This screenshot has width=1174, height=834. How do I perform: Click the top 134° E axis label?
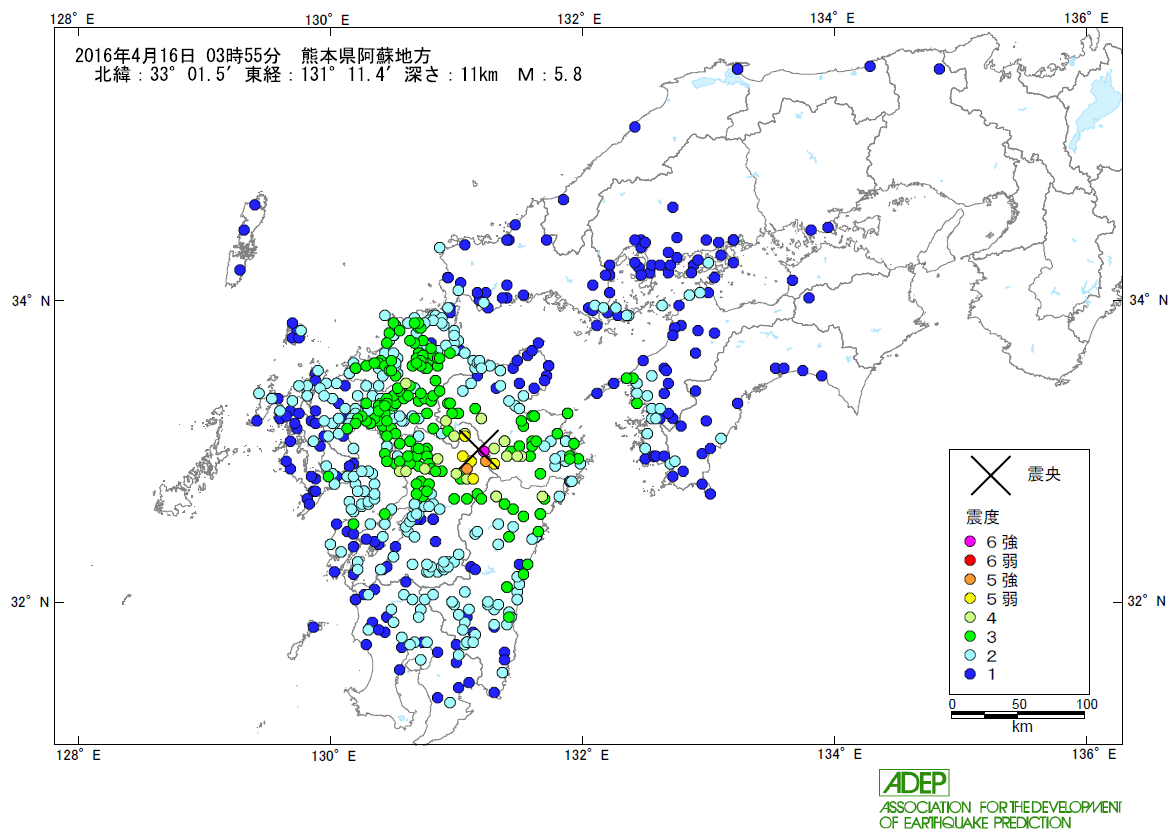click(x=832, y=18)
